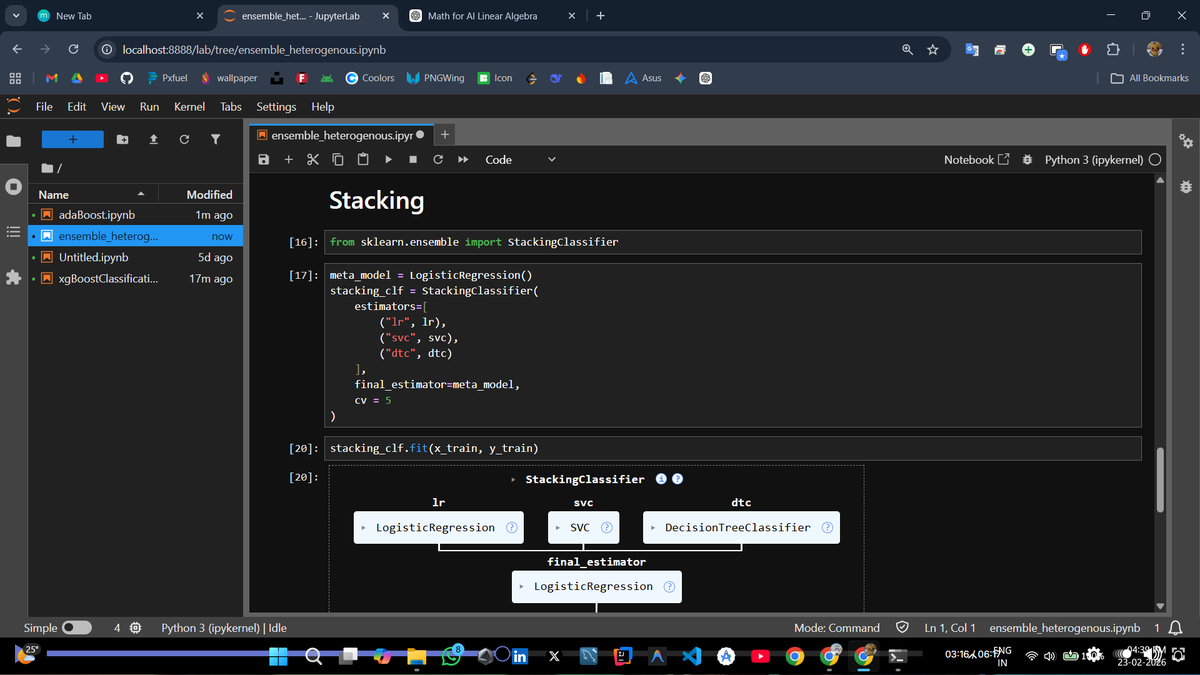Viewport: 1200px width, 675px height.
Task: Enable debugger bug icon in notebook toolbar
Action: click(1028, 160)
